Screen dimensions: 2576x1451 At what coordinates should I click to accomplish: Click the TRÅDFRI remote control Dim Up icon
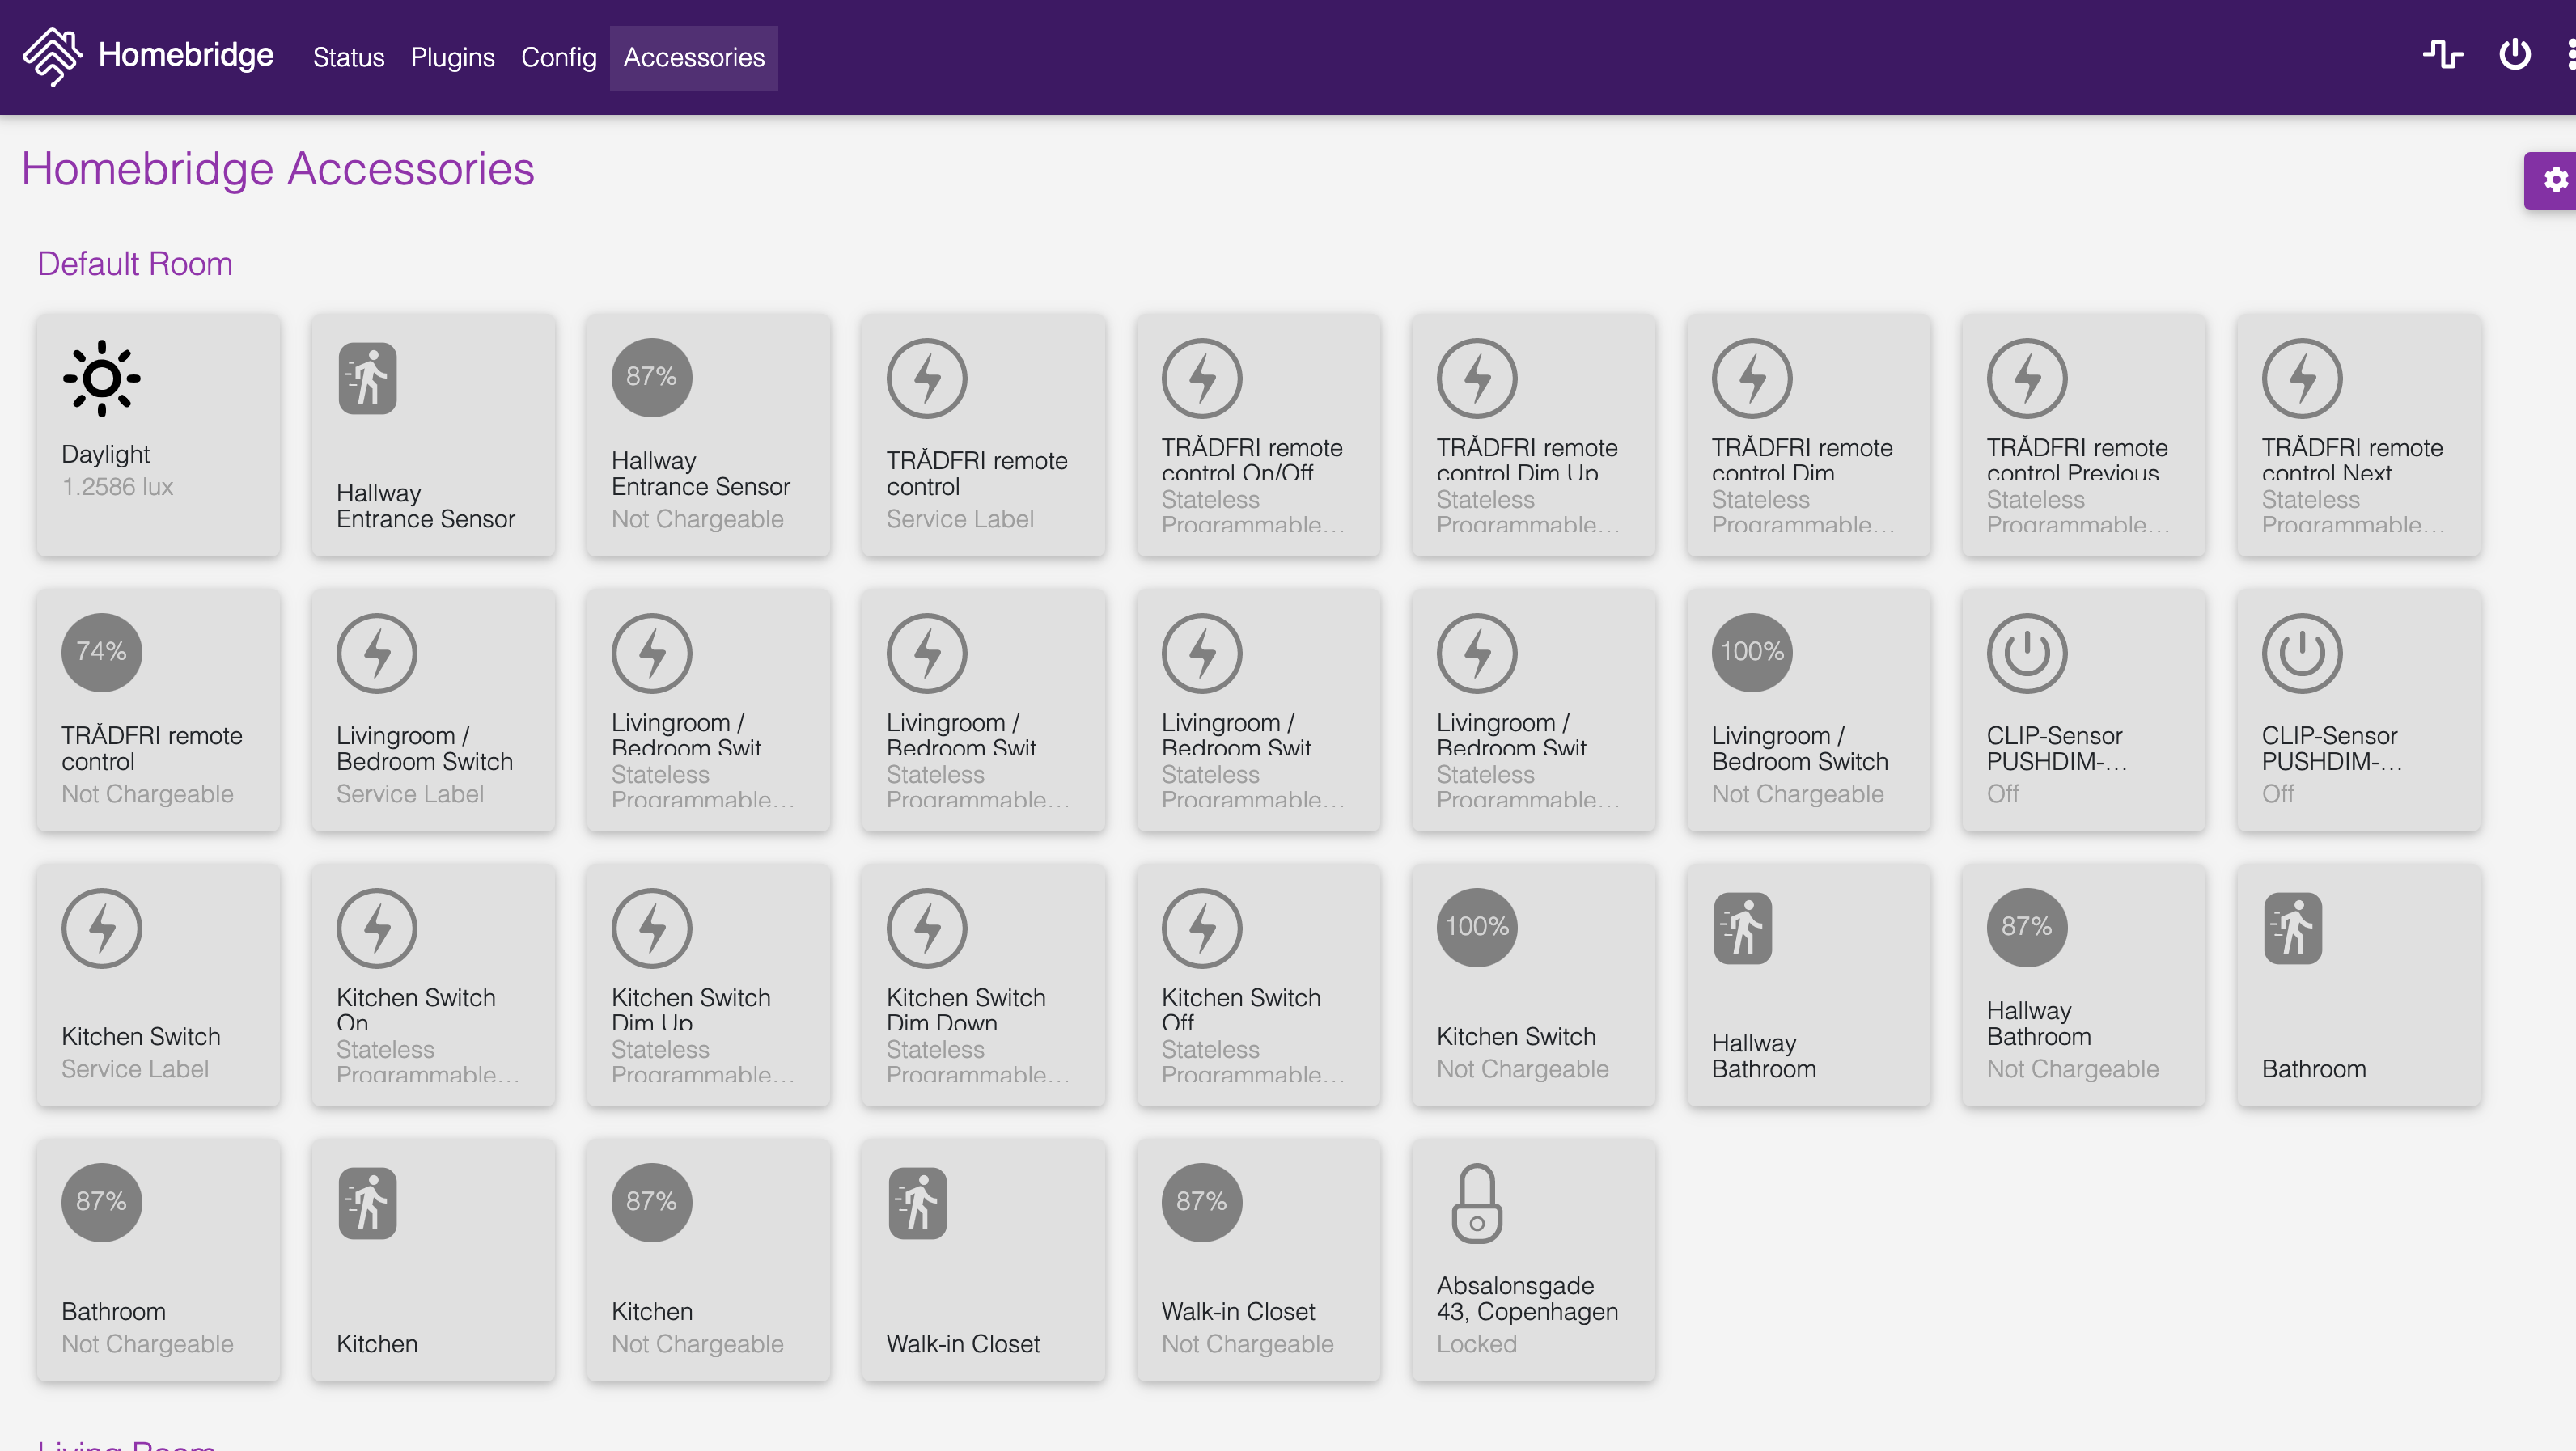(1476, 378)
